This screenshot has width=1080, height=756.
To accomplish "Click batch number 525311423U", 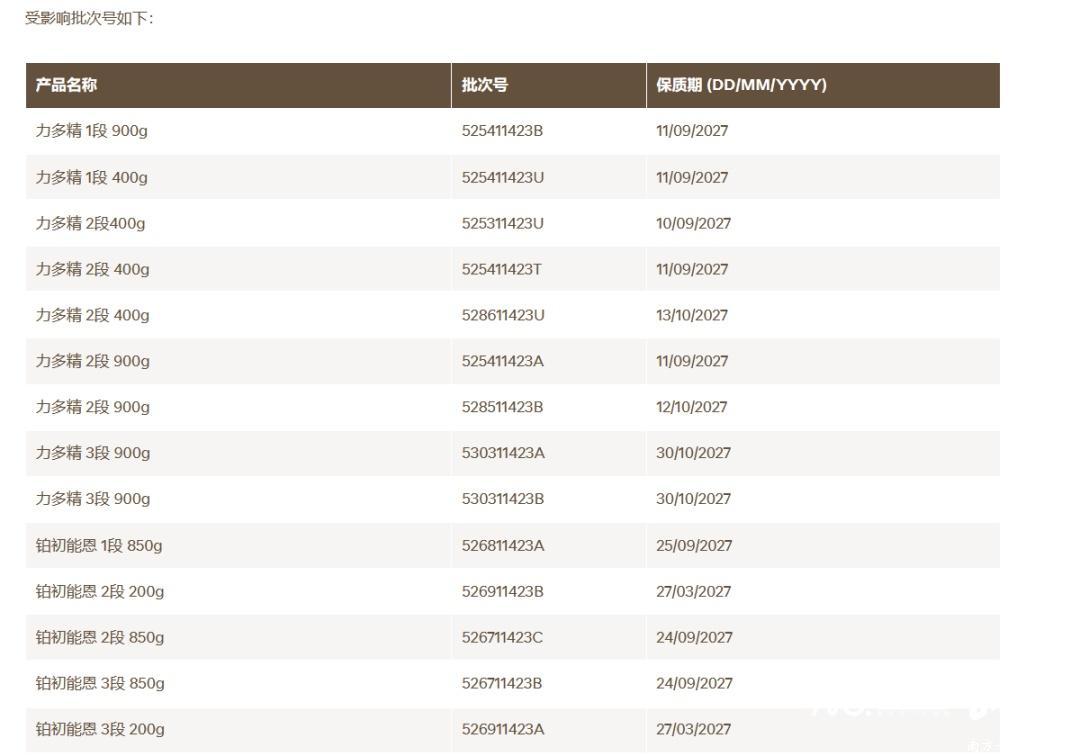I will pyautogui.click(x=503, y=223).
